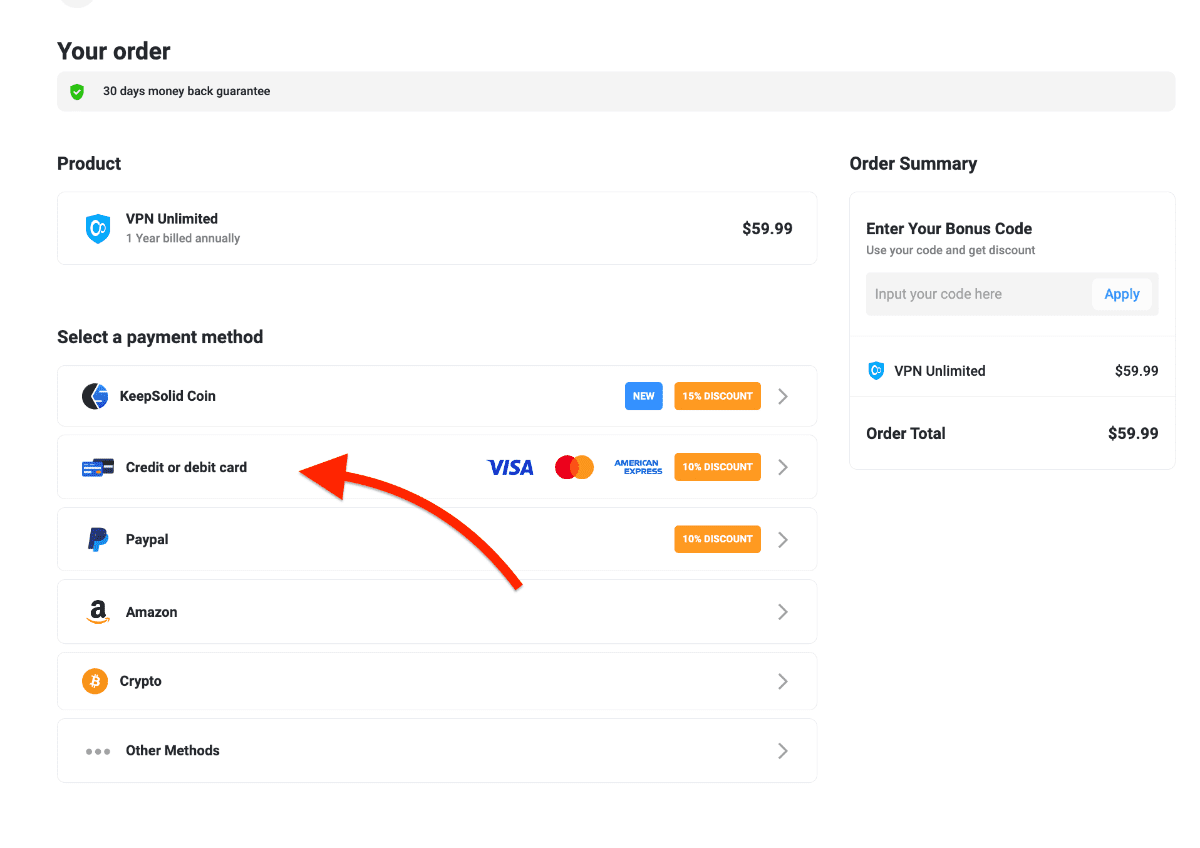The image size is (1200, 848).
Task: Click the KeepSolid Coin logo icon
Action: (x=95, y=396)
